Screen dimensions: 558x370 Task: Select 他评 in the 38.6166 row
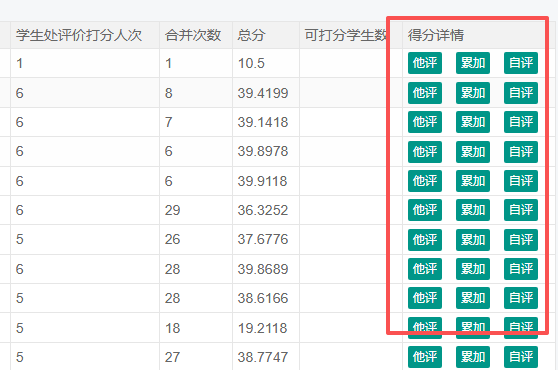click(425, 298)
